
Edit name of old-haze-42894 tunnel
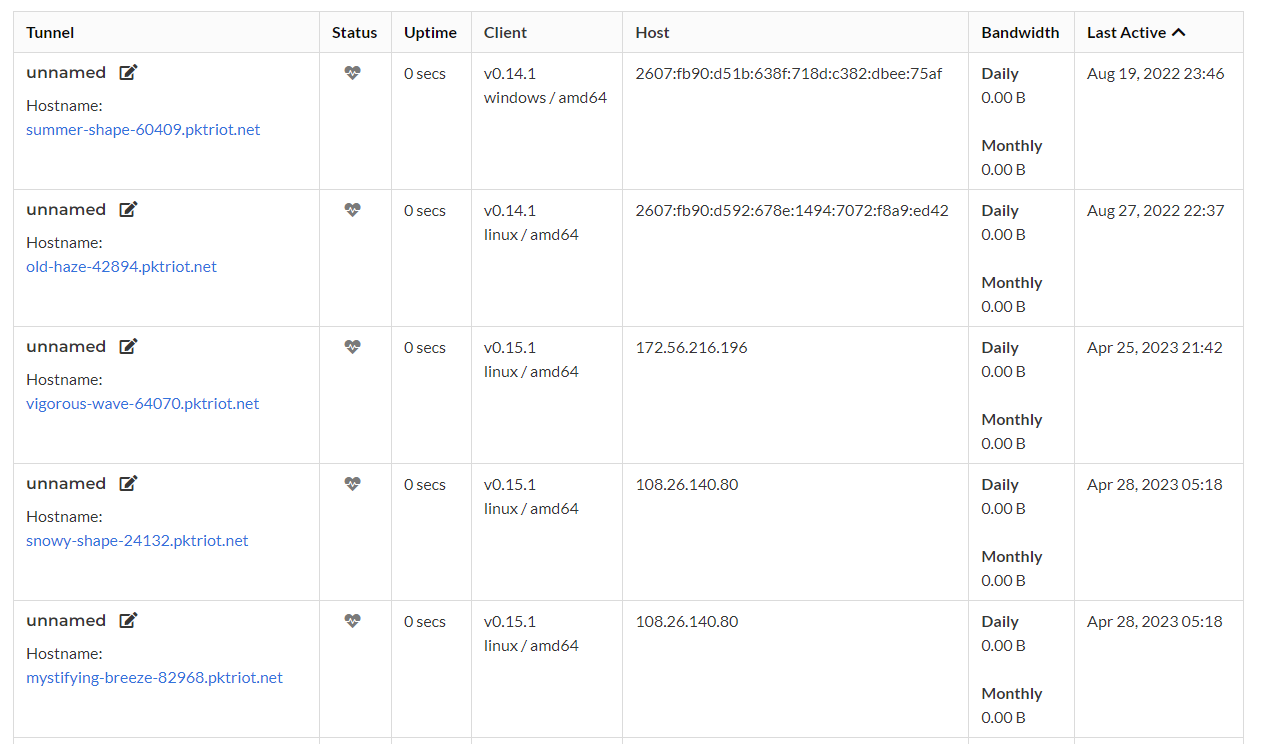(x=128, y=209)
